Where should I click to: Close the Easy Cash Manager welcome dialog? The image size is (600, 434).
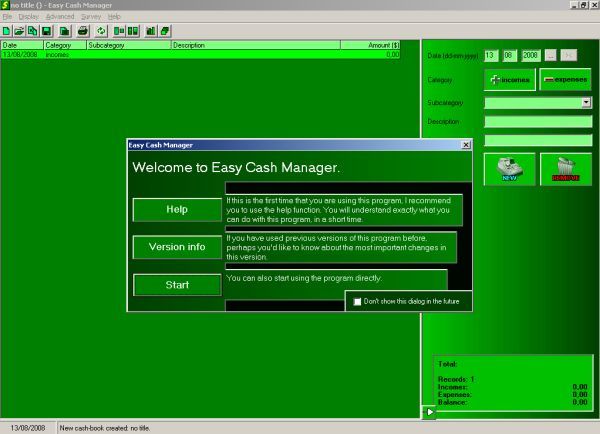click(x=466, y=145)
